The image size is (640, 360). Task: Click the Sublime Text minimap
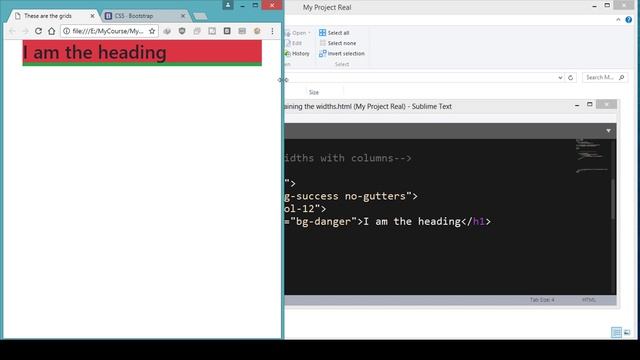(x=592, y=156)
